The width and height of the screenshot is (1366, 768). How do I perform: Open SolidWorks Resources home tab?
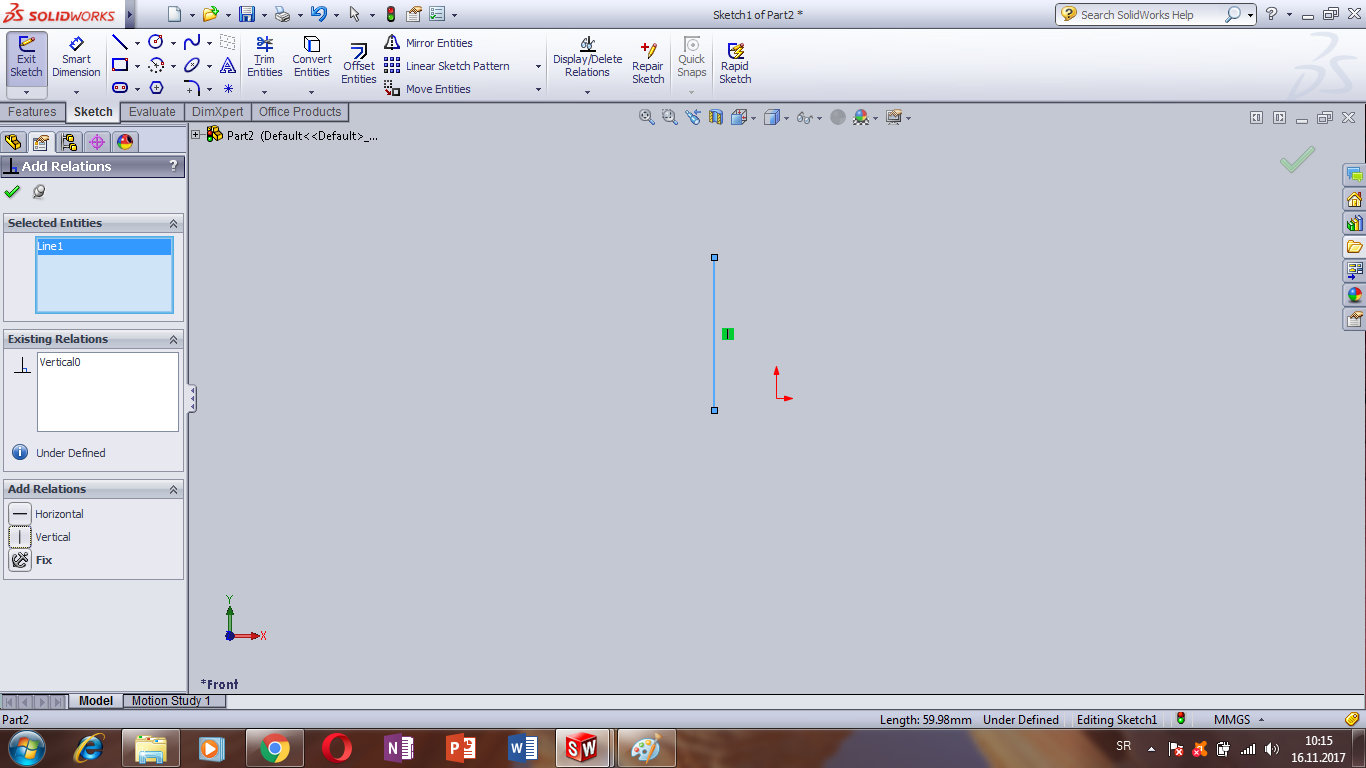[x=1354, y=199]
